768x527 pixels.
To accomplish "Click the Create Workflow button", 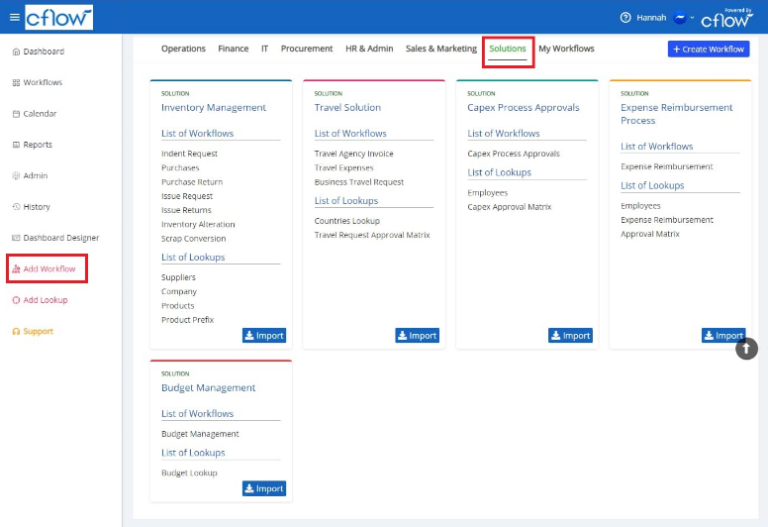I will coord(708,49).
